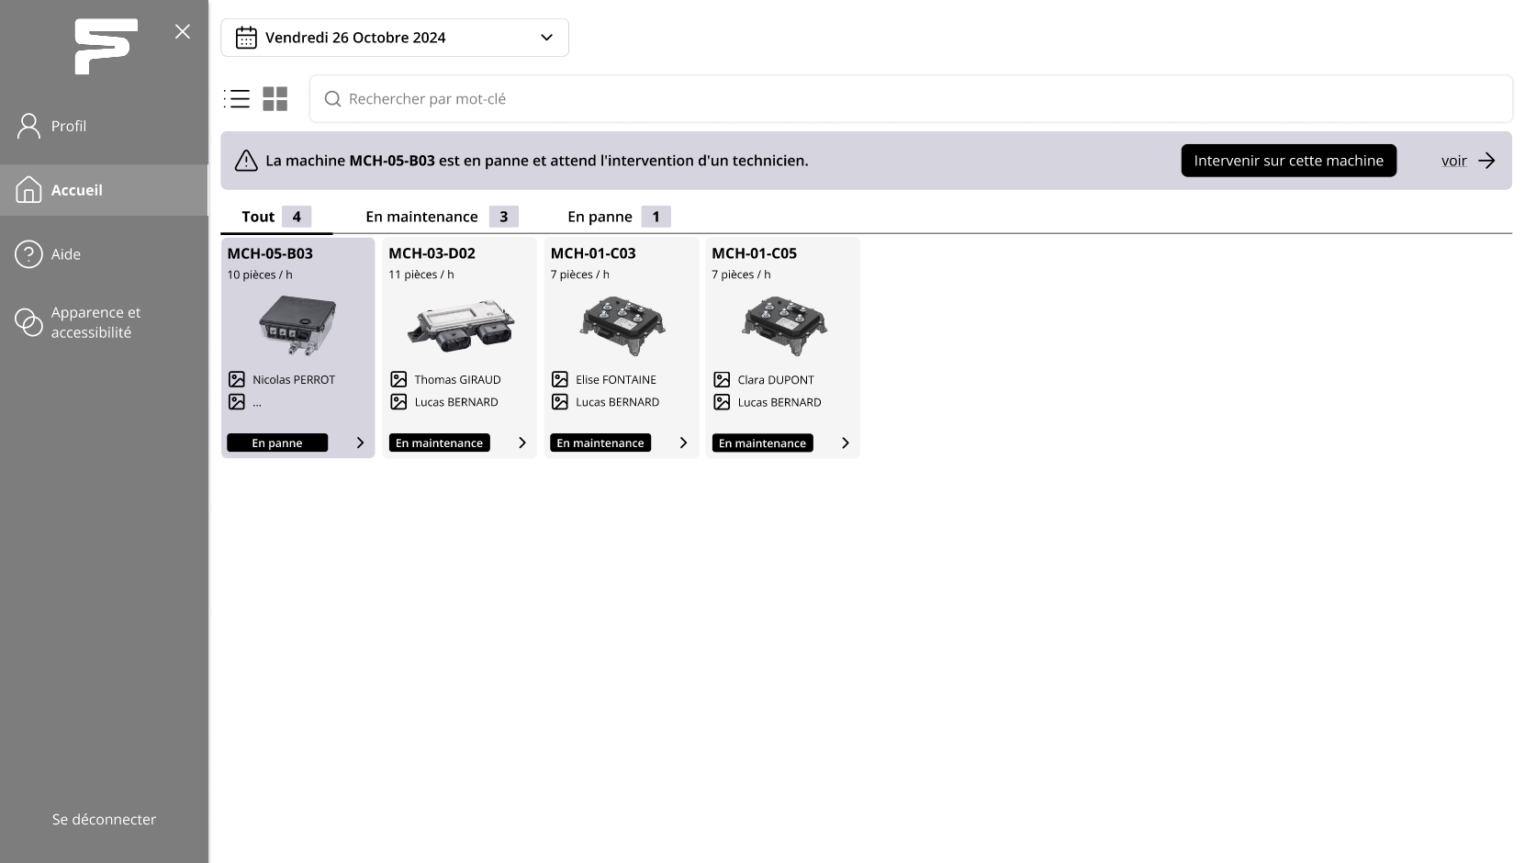Viewport: 1536px width, 863px height.
Task: Click the MCH-01-C03 machine thumbnail image
Action: click(622, 326)
